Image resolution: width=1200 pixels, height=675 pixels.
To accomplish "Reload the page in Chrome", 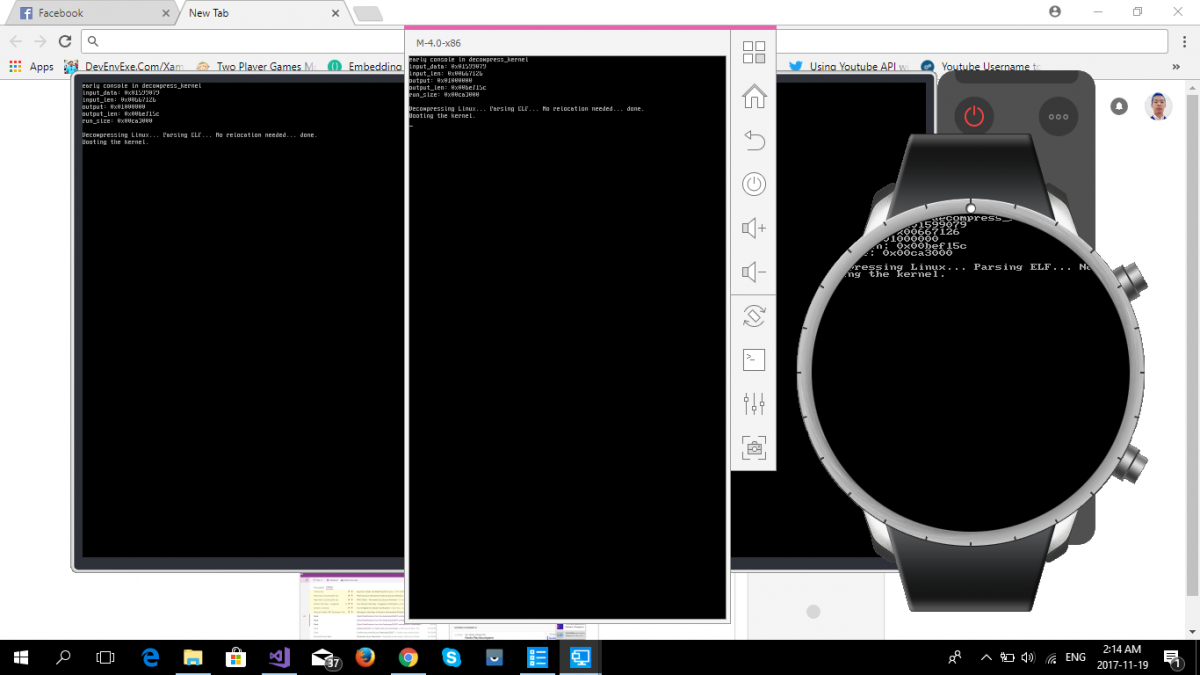I will [x=65, y=41].
